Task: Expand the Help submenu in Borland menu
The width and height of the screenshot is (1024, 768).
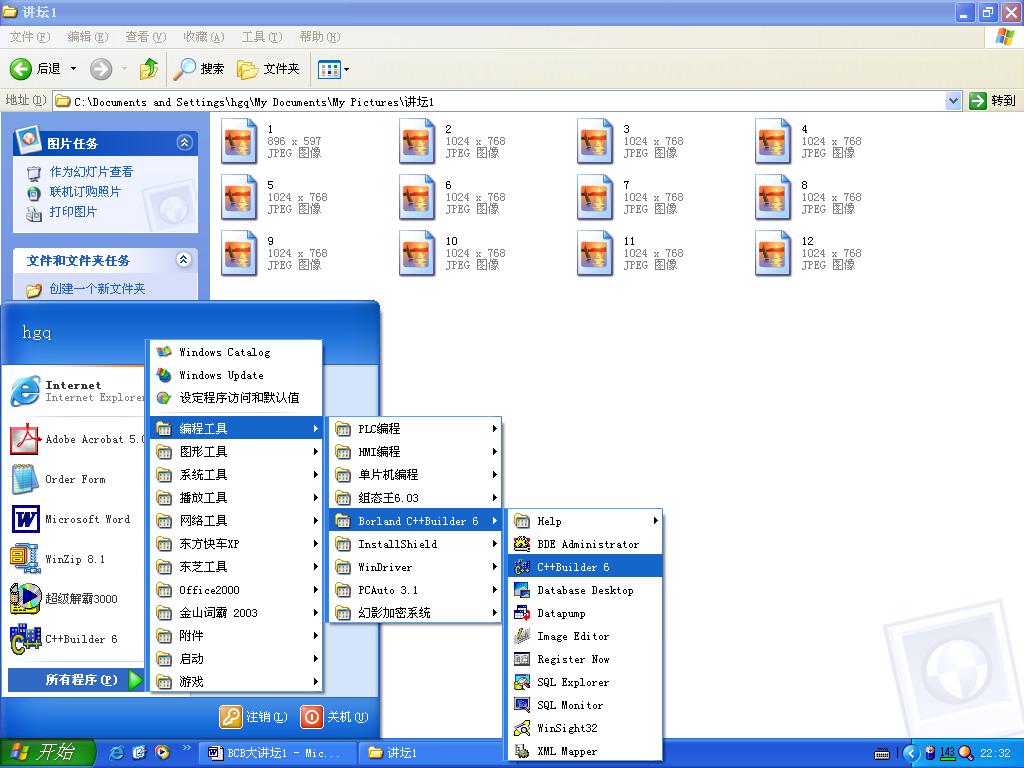Action: point(584,520)
